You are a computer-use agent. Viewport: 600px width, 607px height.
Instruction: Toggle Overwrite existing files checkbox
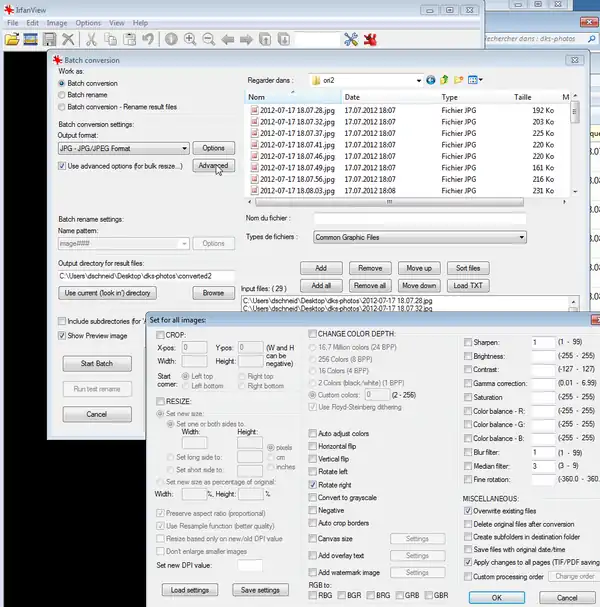point(467,510)
